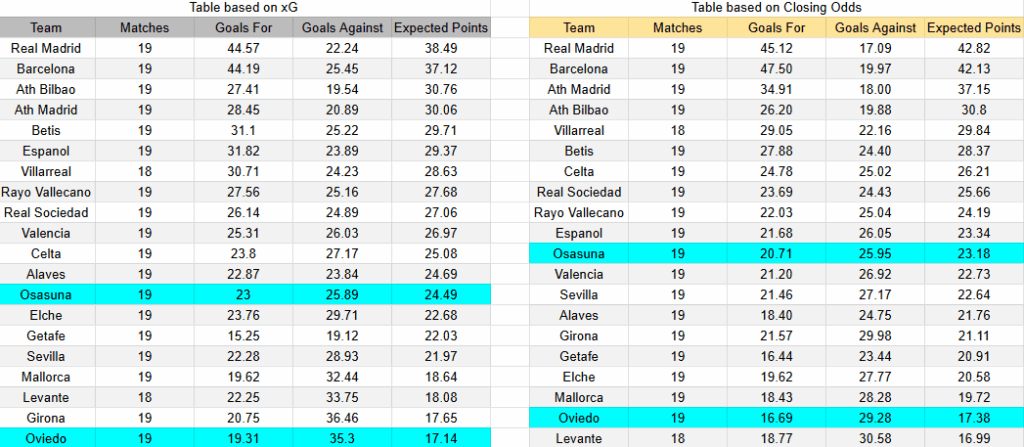Screen dimensions: 1024x447
Task: Select the Team header in xG table
Action: coord(46,28)
